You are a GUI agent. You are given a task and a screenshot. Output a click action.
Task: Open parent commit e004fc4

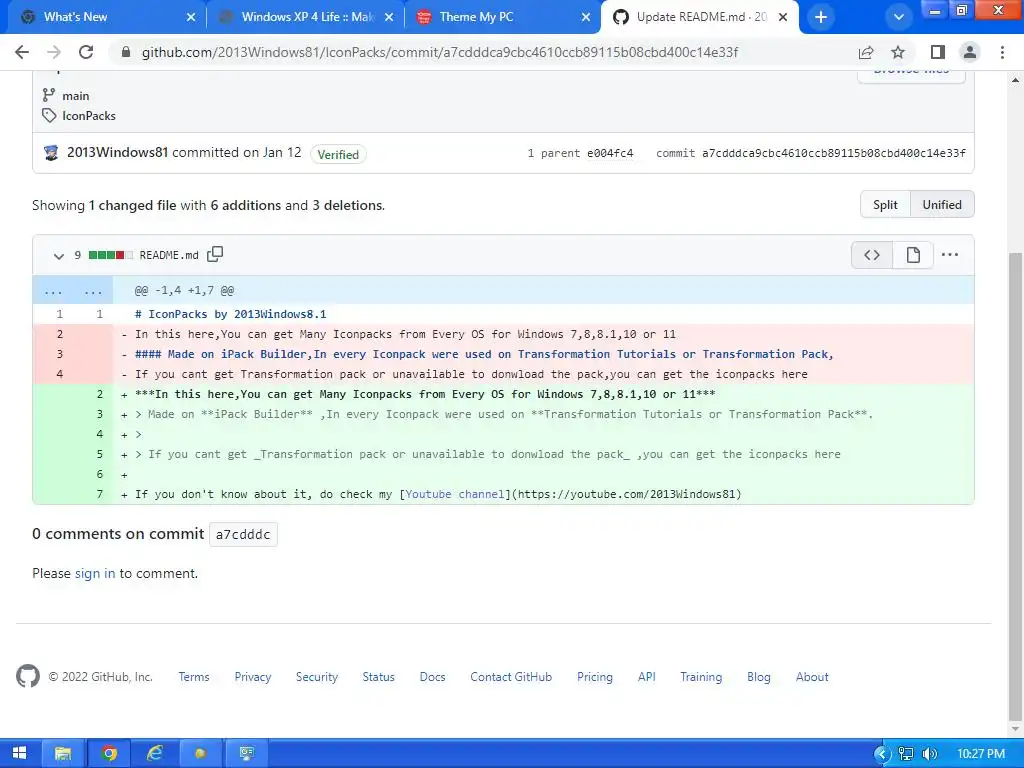point(610,153)
